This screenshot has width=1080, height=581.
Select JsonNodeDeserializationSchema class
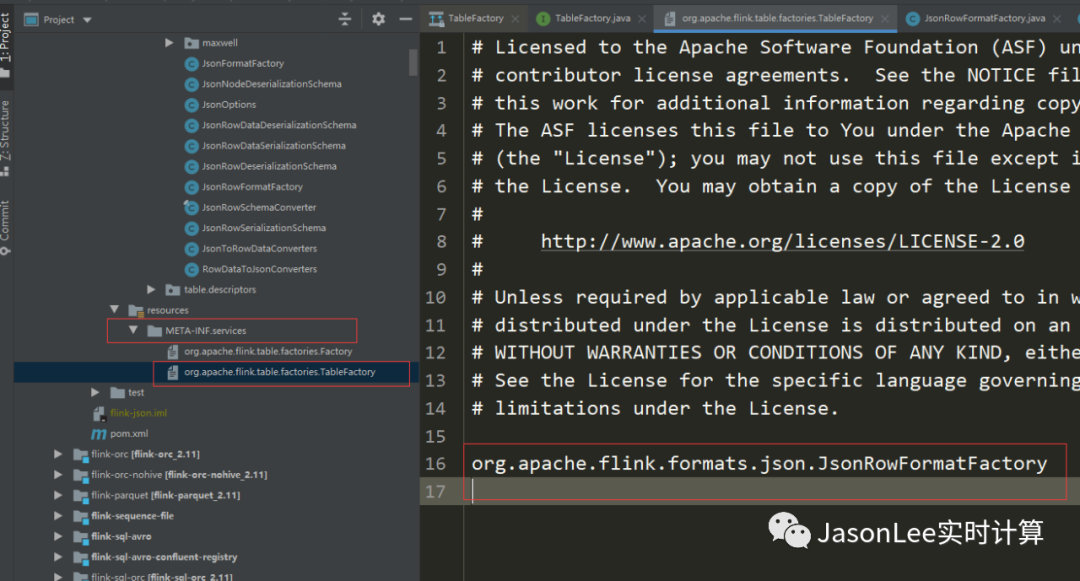271,84
